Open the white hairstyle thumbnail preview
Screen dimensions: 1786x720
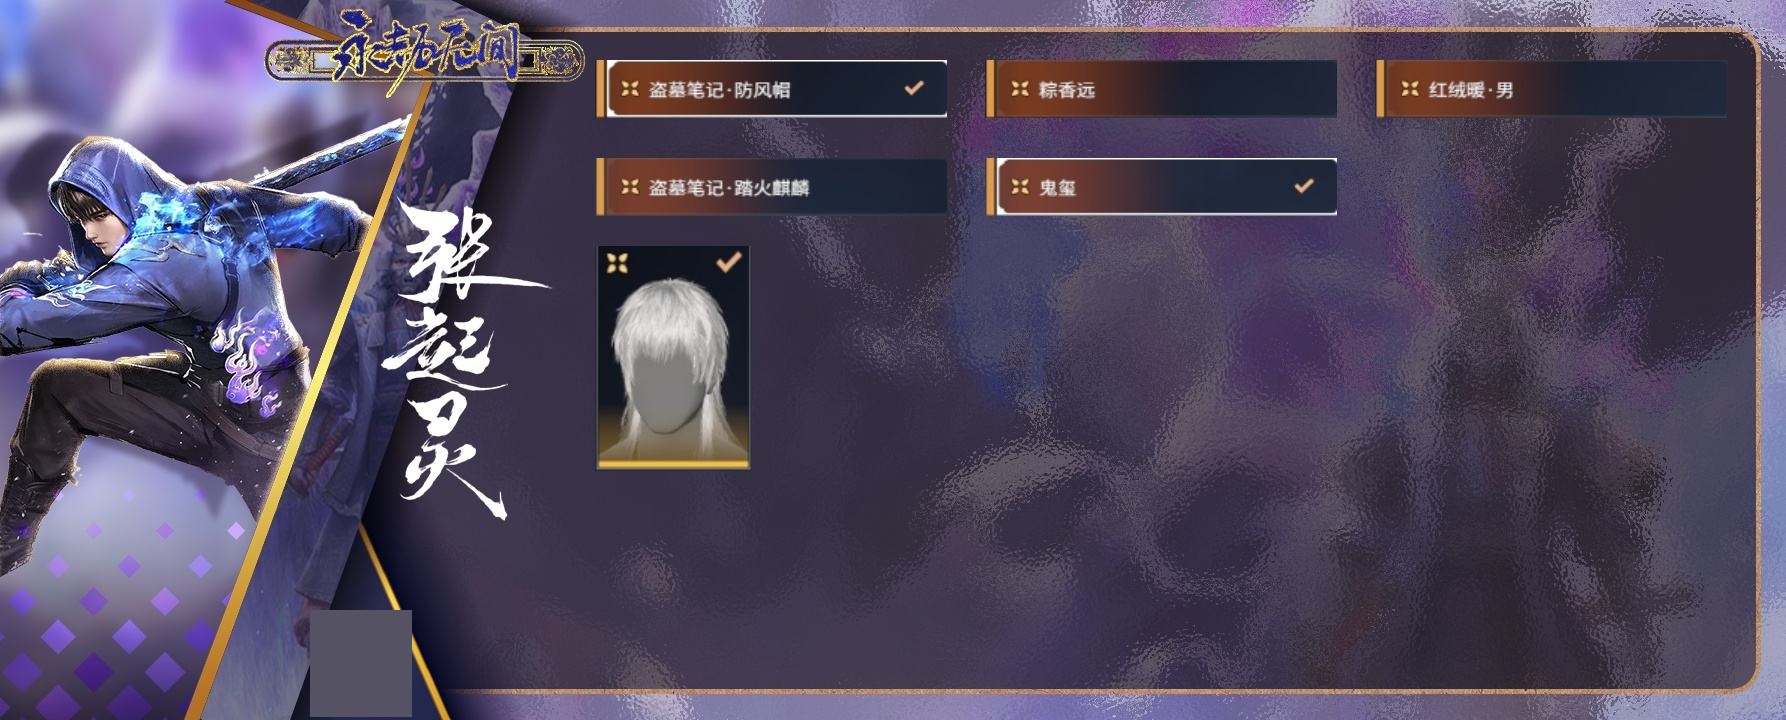(673, 356)
